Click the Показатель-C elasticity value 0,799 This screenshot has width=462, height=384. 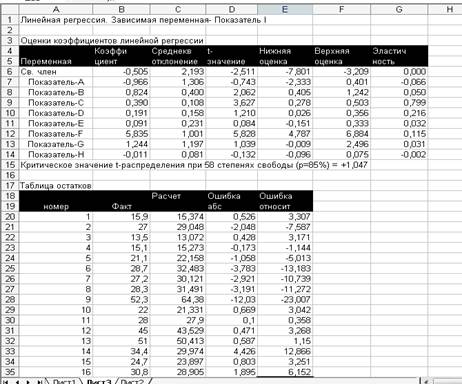tap(399, 103)
